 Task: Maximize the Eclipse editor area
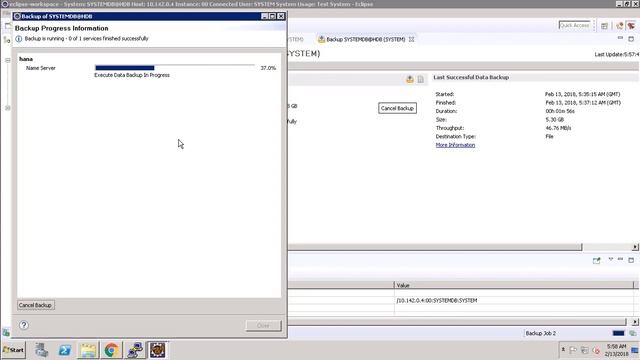(x=631, y=39)
